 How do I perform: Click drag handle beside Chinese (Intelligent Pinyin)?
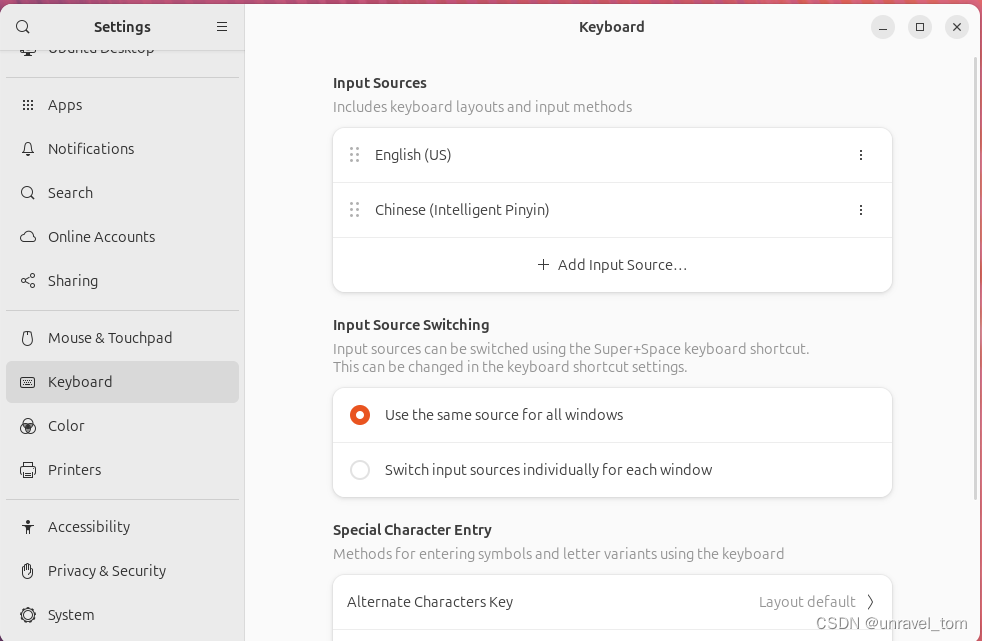pos(354,210)
